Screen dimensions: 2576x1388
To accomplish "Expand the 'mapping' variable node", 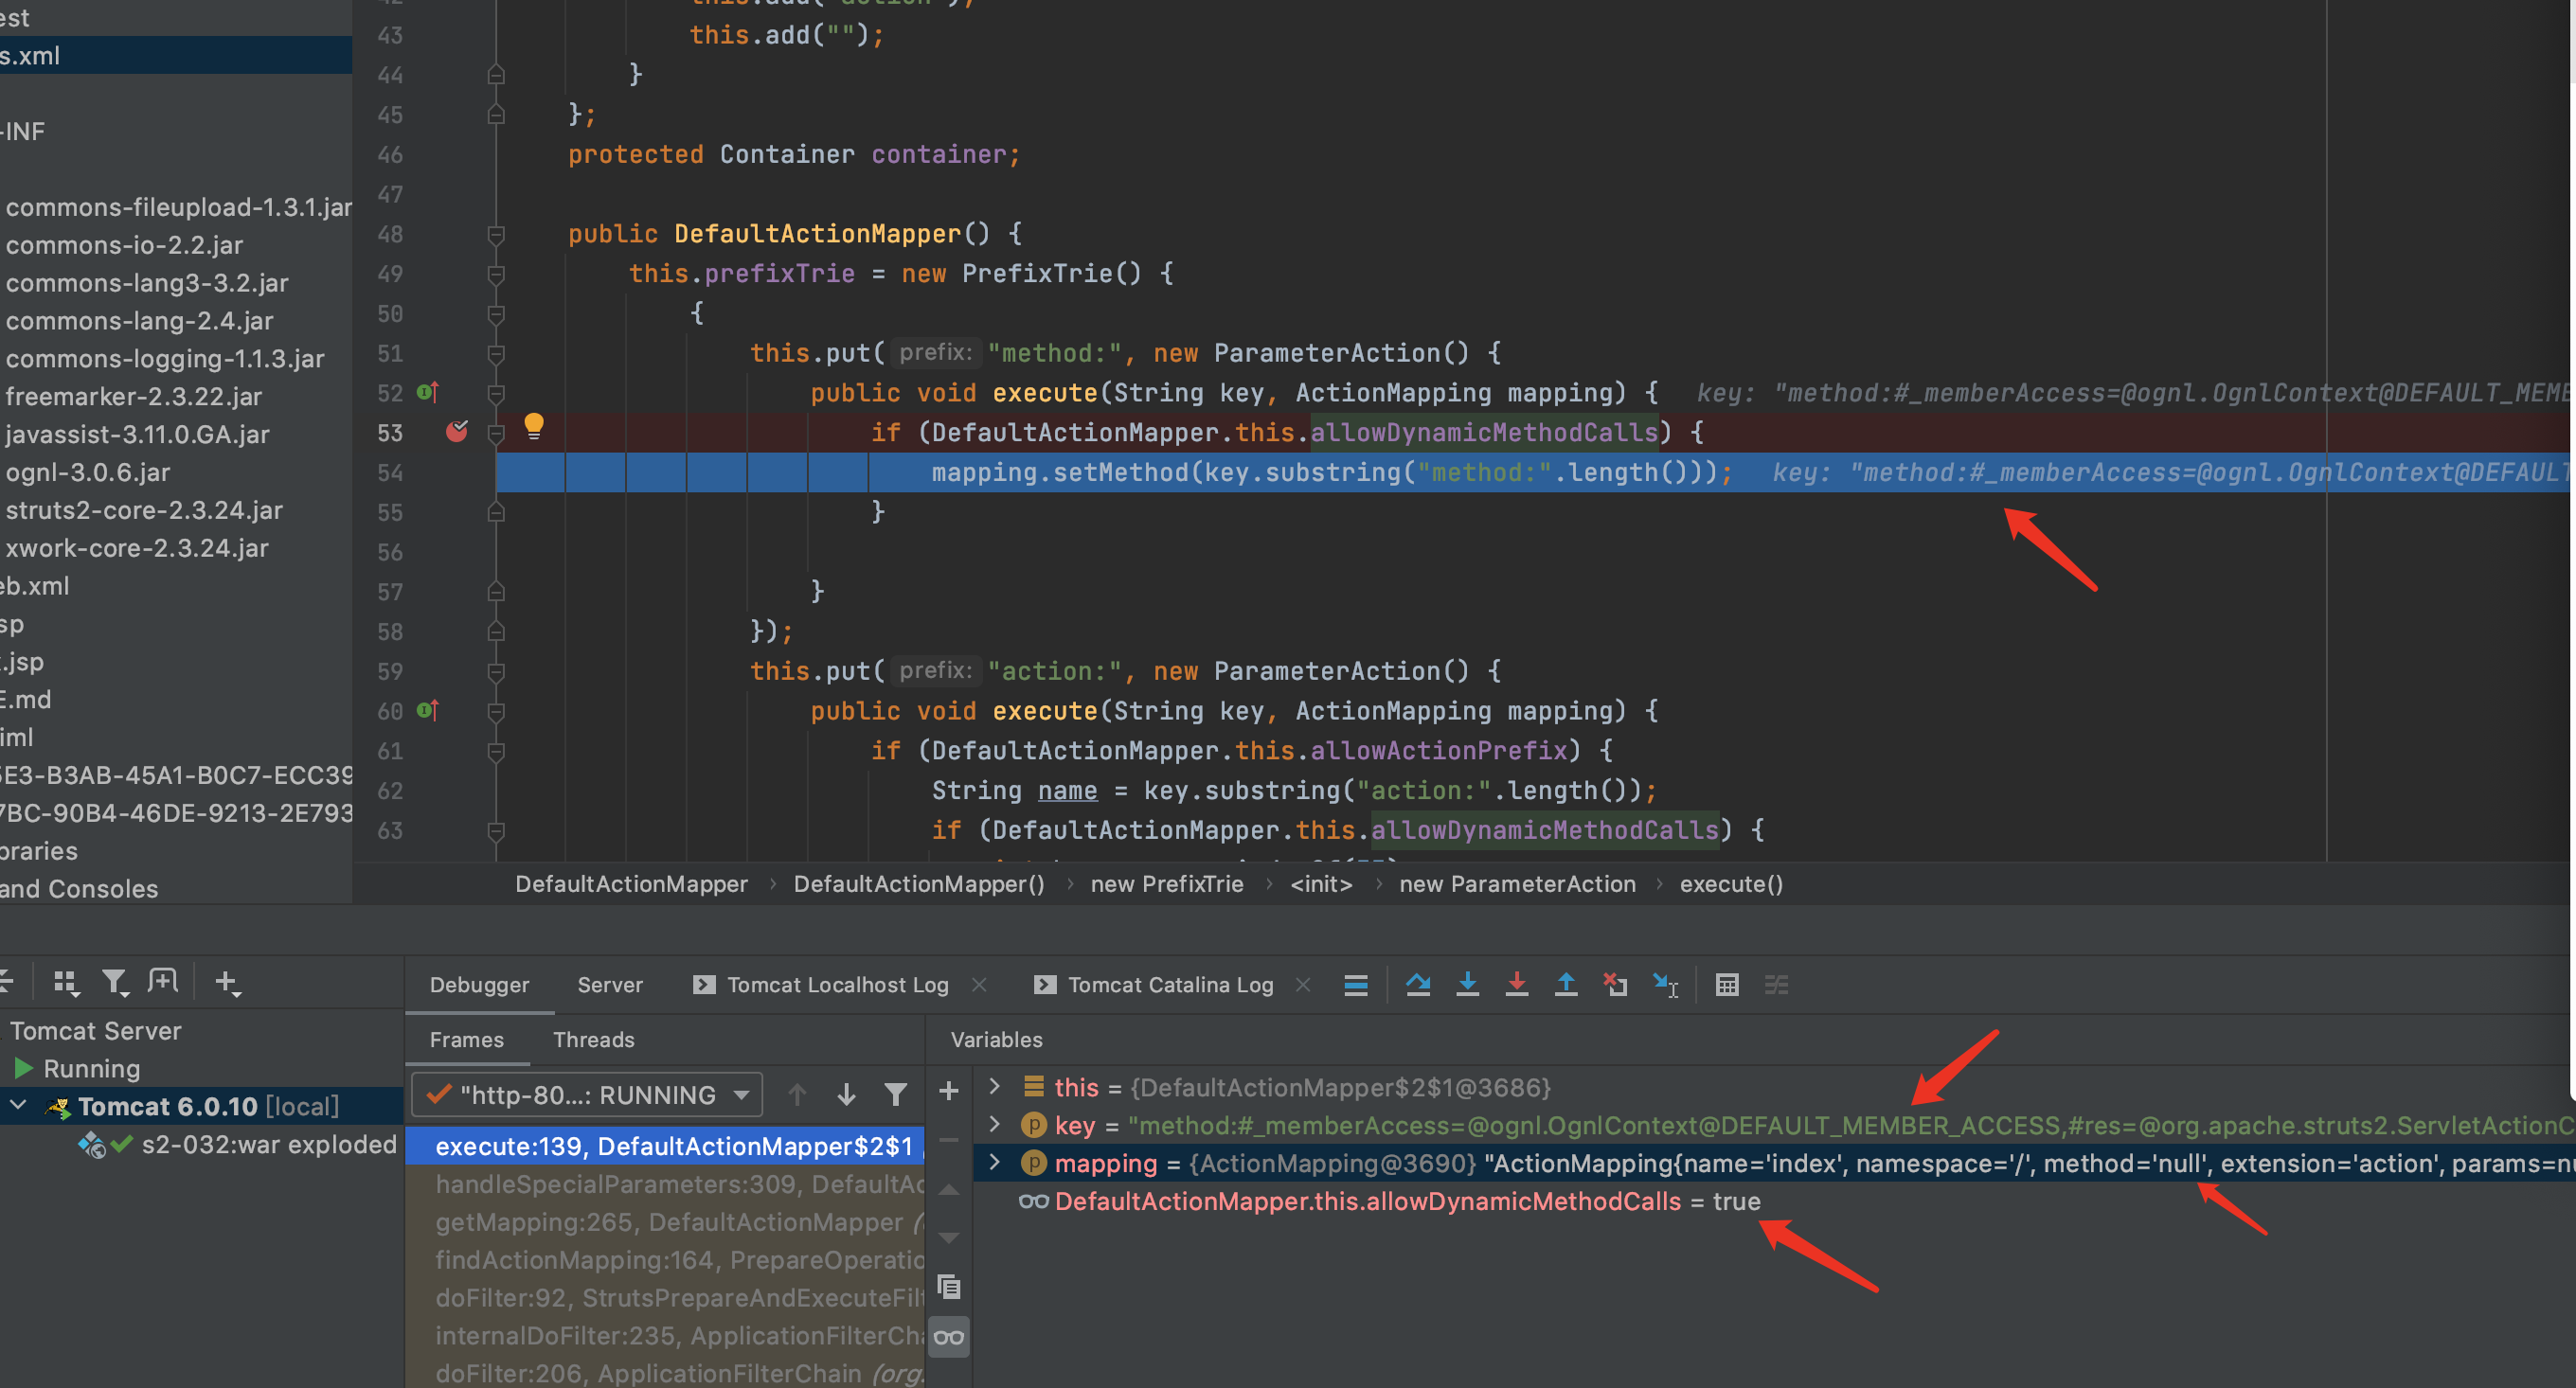I will click(994, 1162).
